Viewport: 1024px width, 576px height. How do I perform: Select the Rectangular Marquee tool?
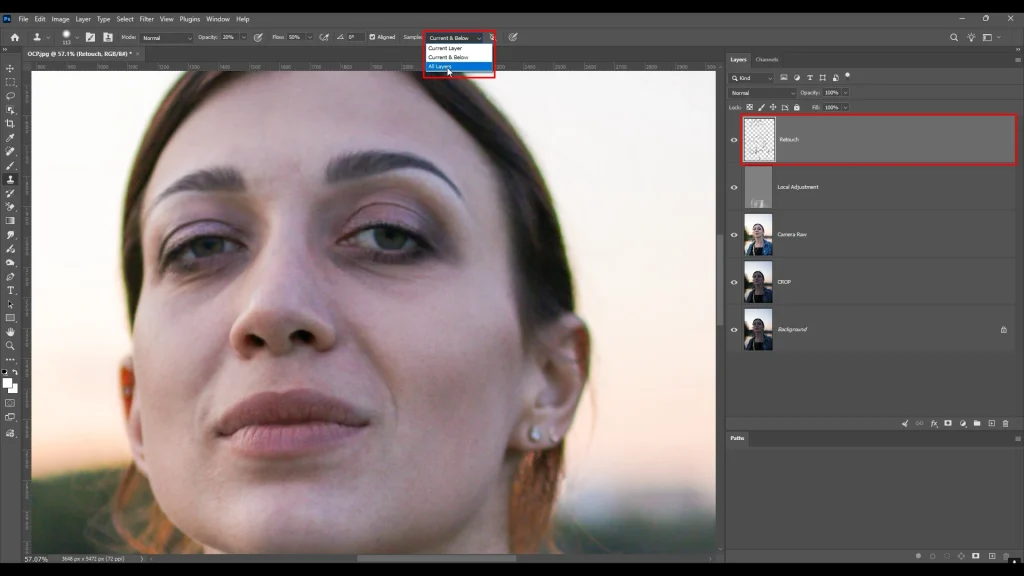[x=10, y=82]
